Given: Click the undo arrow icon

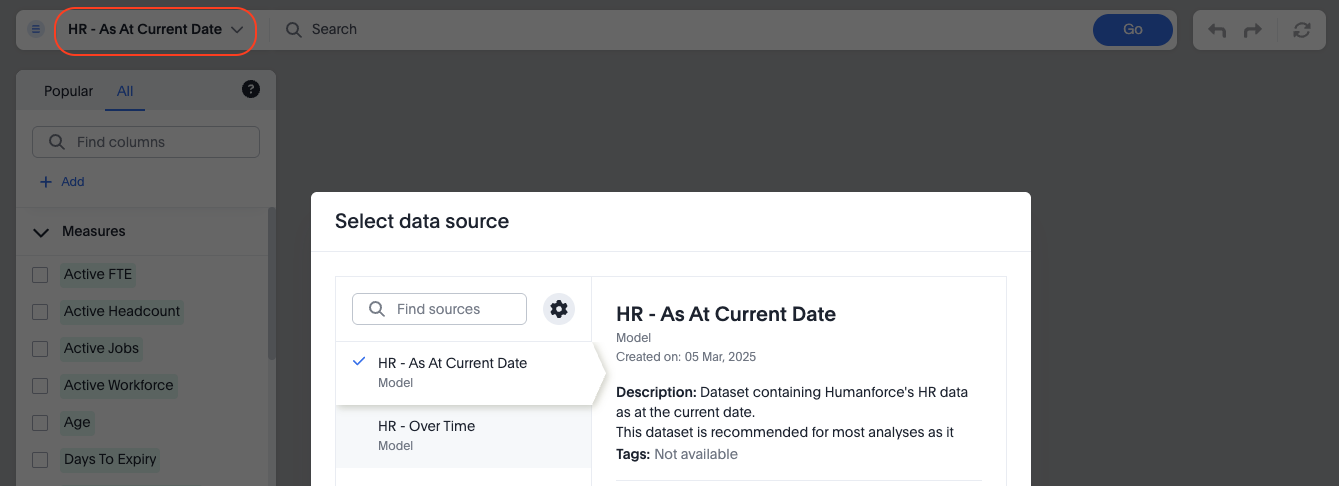Looking at the screenshot, I should [x=1217, y=30].
